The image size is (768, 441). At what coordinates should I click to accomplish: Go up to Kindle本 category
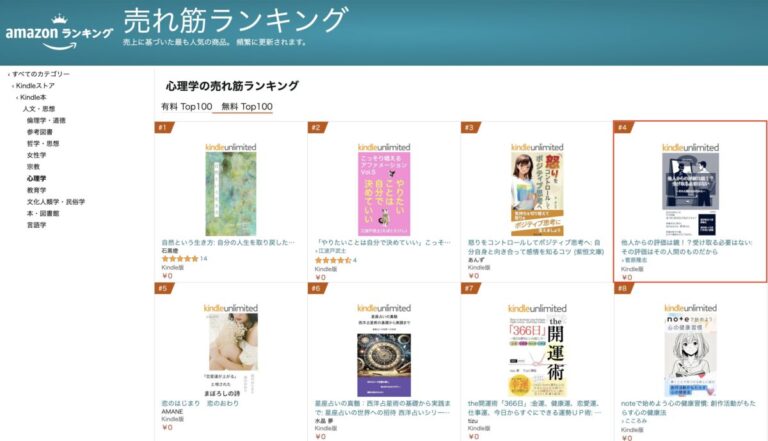click(x=33, y=97)
